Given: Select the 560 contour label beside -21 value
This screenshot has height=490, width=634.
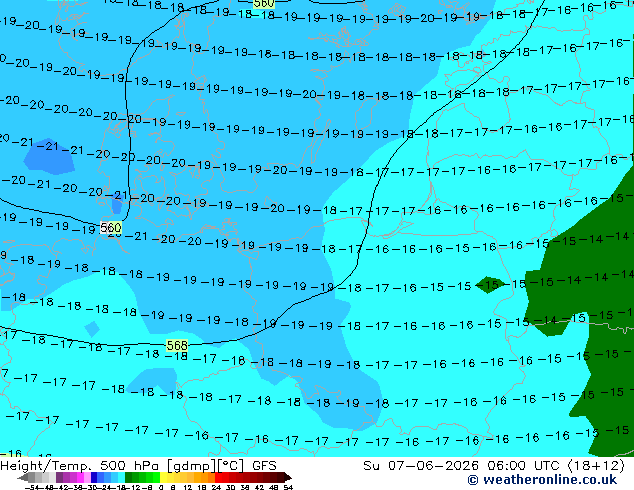Looking at the screenshot, I should coord(110,228).
